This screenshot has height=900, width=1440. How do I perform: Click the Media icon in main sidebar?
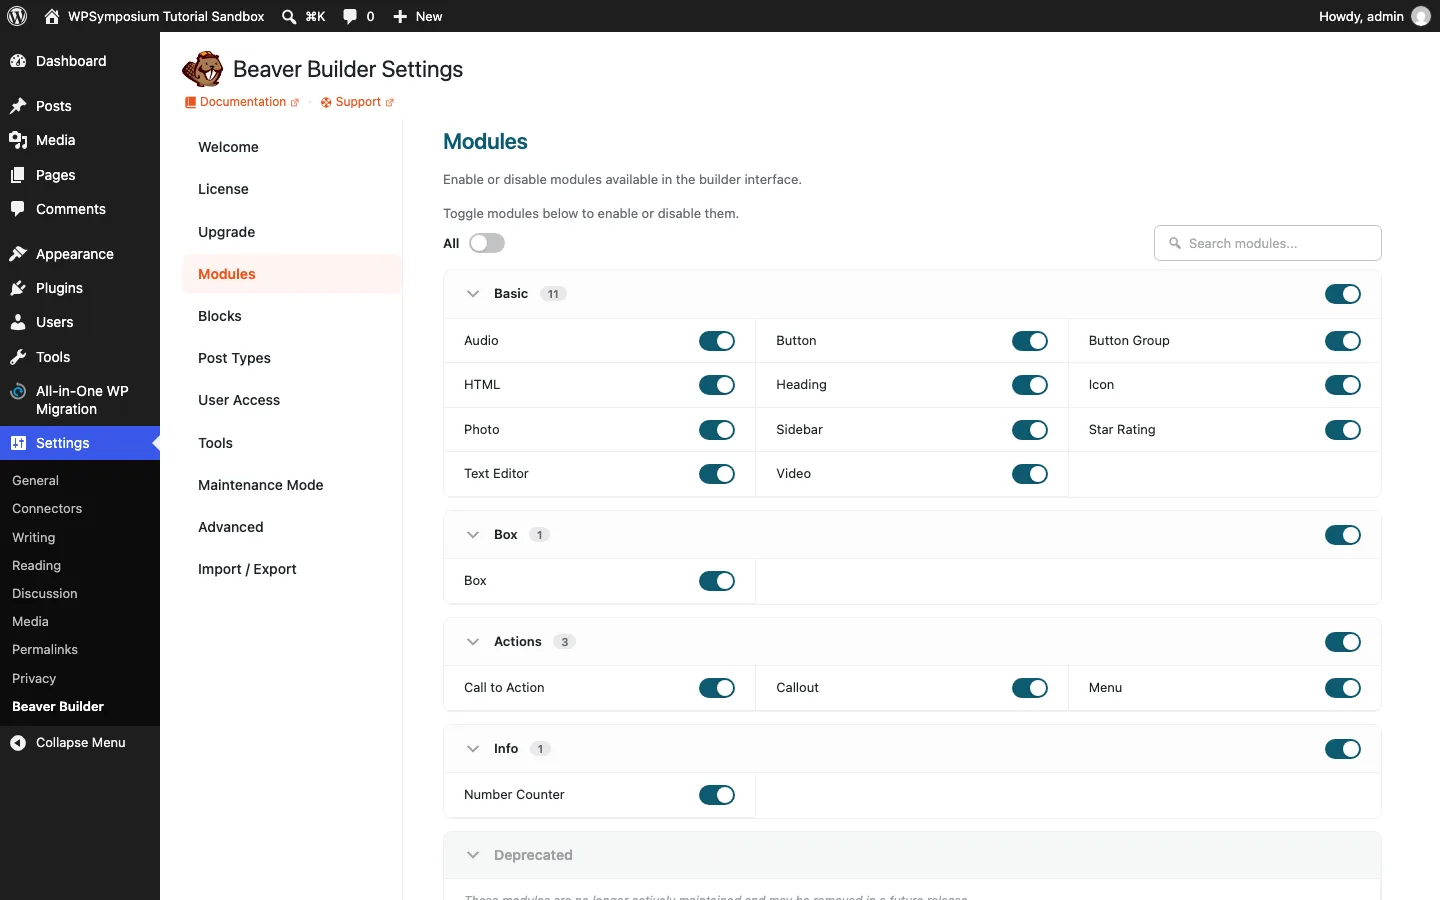point(18,140)
